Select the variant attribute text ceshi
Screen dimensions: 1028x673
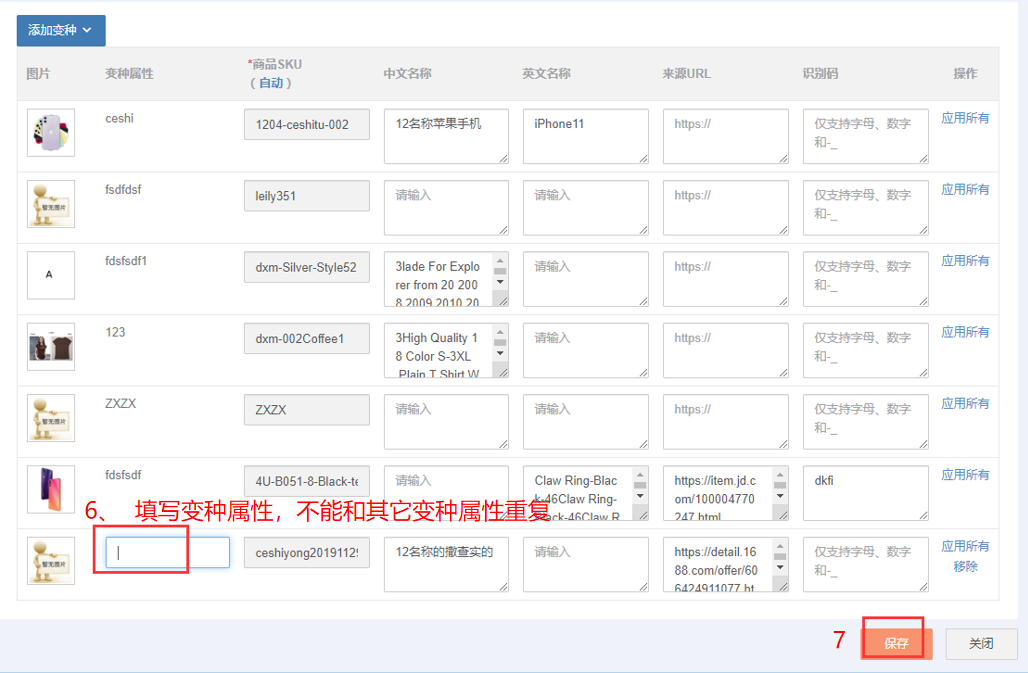(x=119, y=119)
